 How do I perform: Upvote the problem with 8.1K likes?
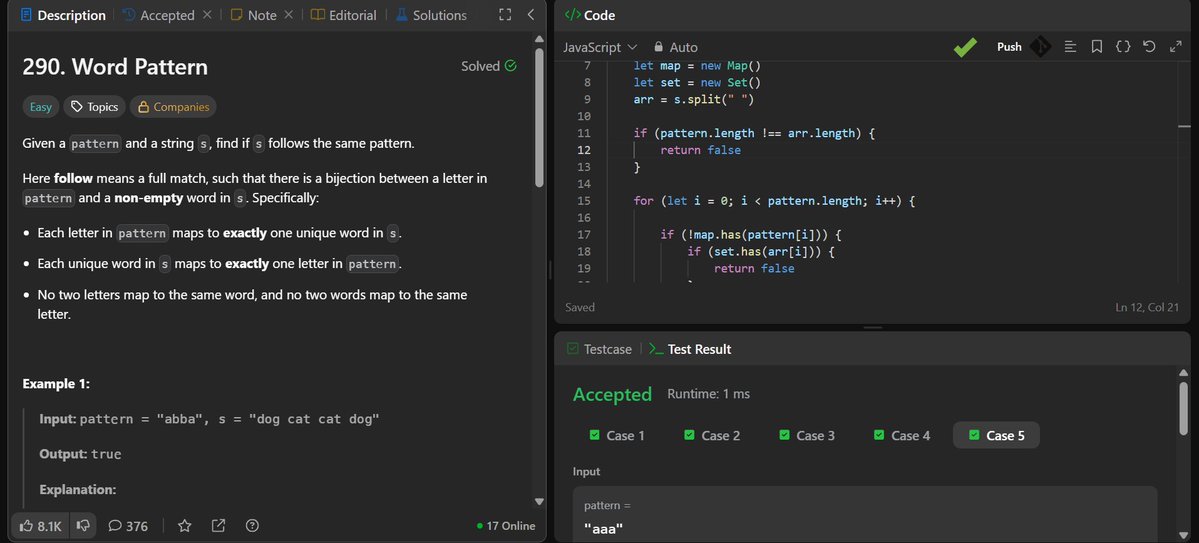41,526
